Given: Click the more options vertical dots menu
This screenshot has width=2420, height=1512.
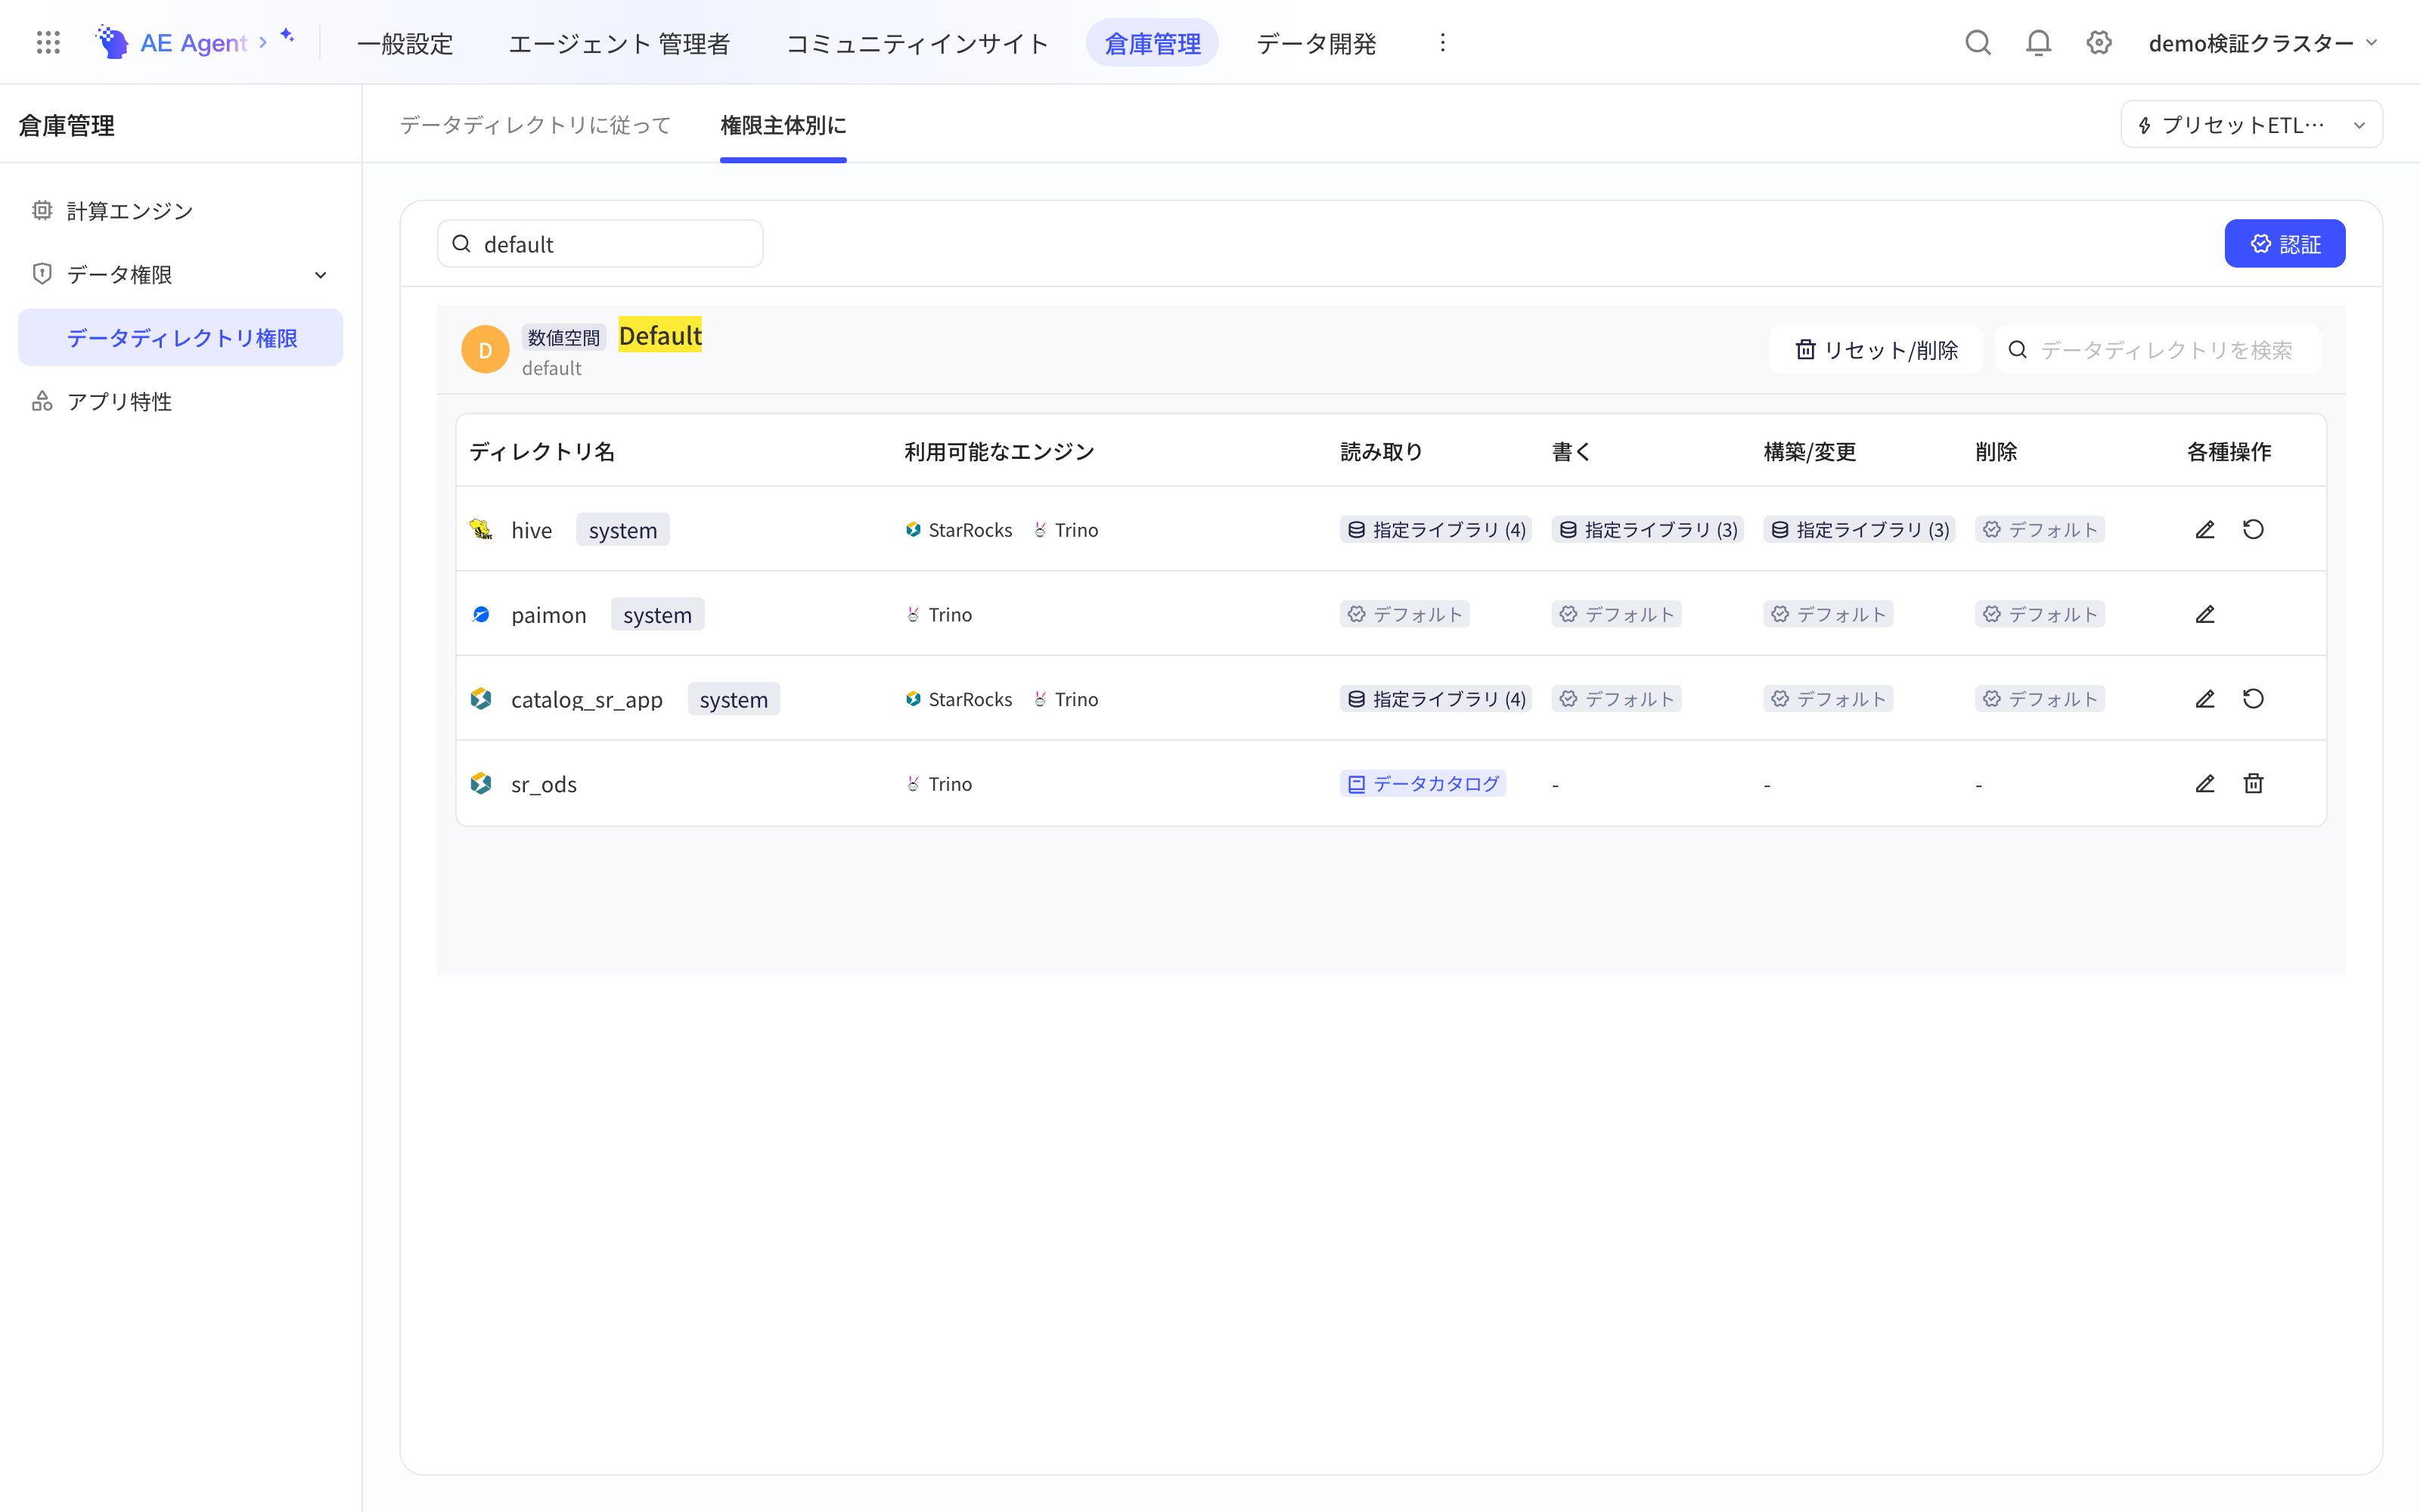Looking at the screenshot, I should point(1442,42).
